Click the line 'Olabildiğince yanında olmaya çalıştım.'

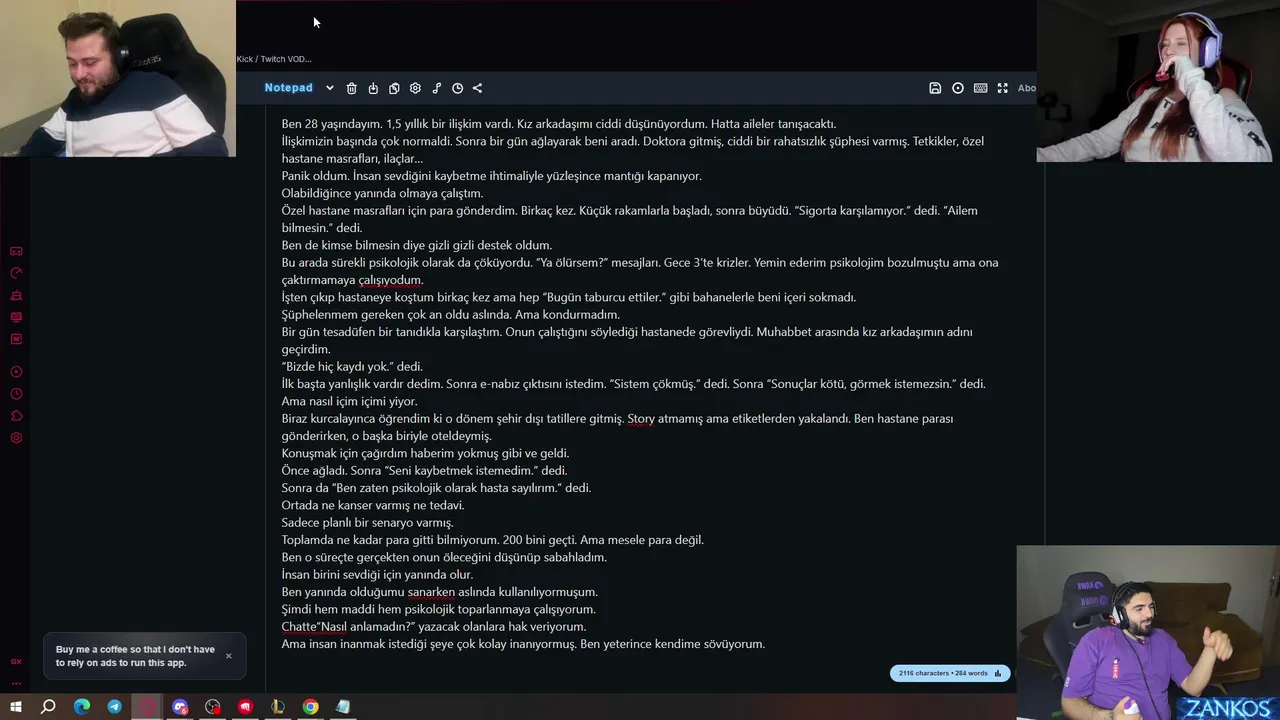click(x=382, y=193)
